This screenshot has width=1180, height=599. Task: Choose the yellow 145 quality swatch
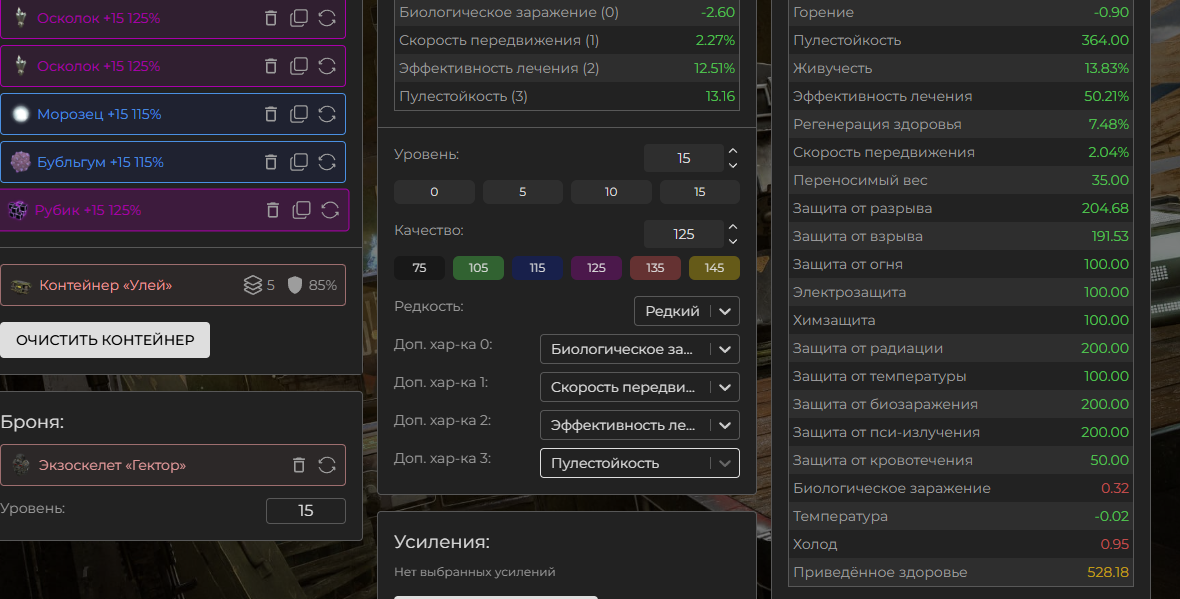coord(714,268)
